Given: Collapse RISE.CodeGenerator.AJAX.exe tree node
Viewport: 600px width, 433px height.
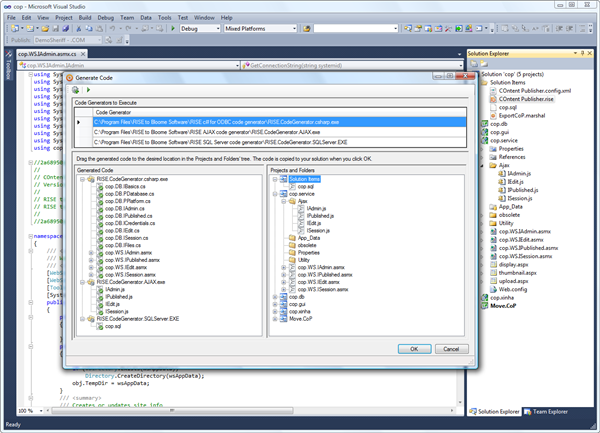Looking at the screenshot, I should click(x=82, y=282).
